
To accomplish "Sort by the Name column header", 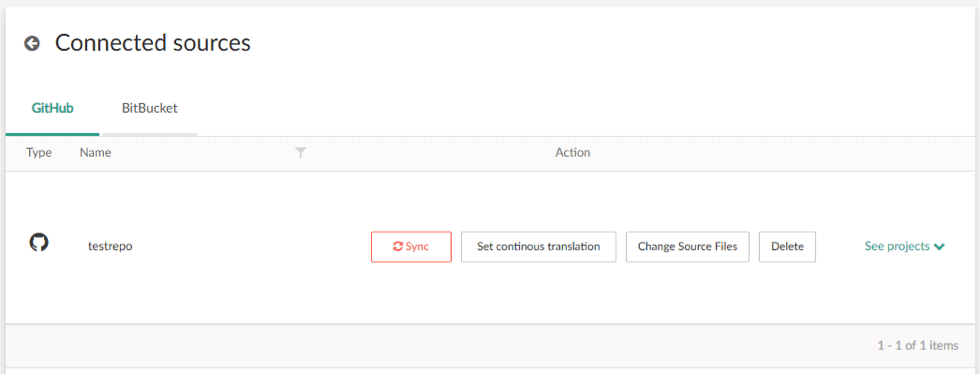I will [96, 152].
